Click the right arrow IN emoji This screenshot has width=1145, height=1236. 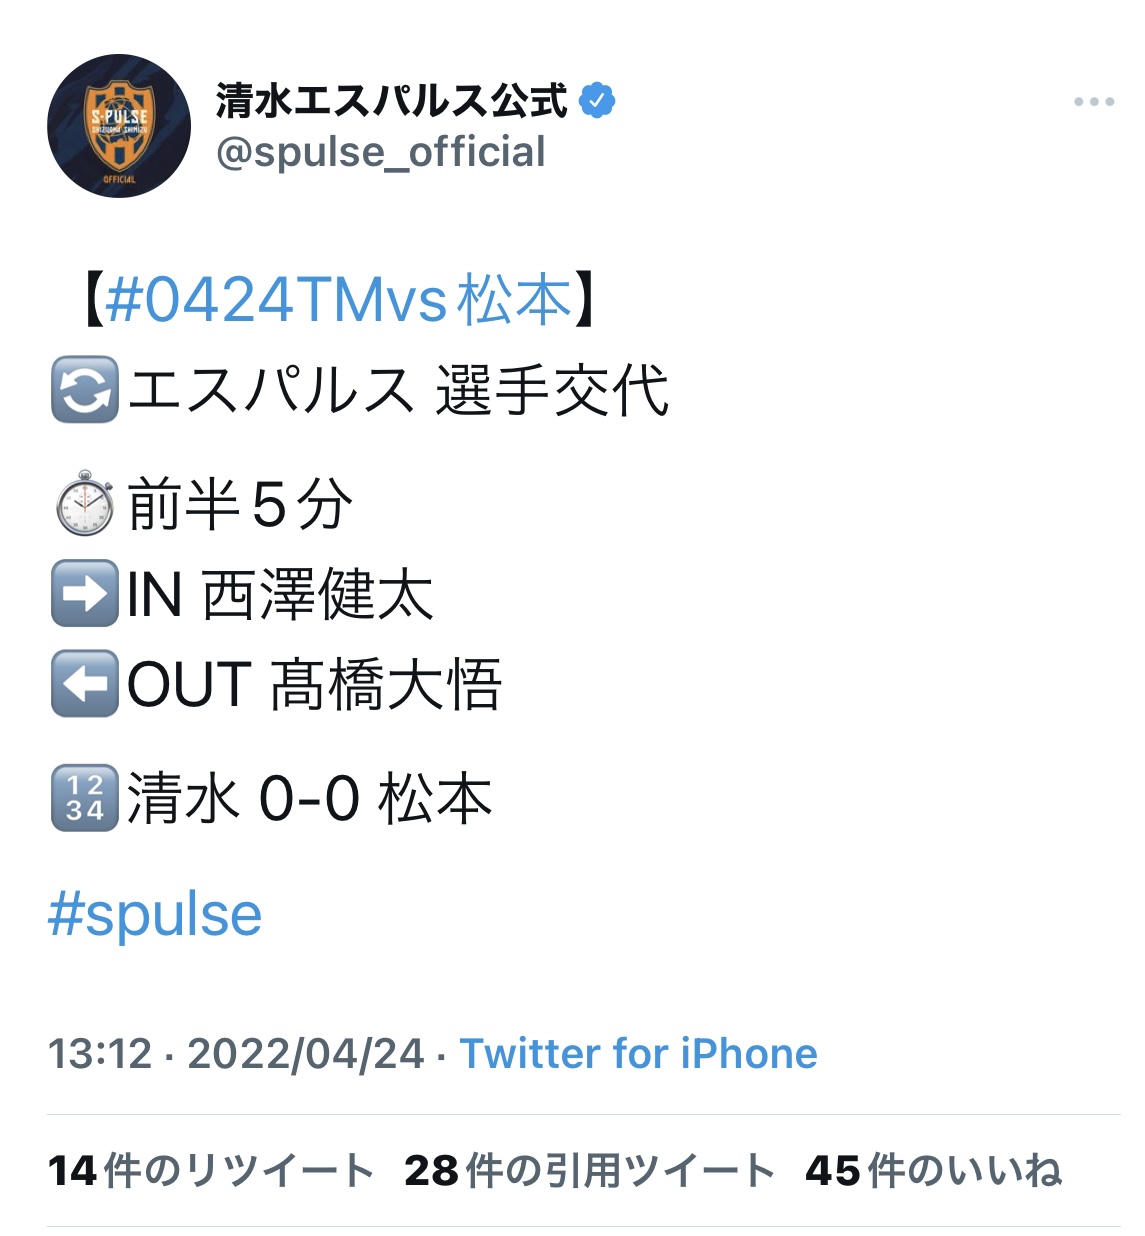(84, 593)
